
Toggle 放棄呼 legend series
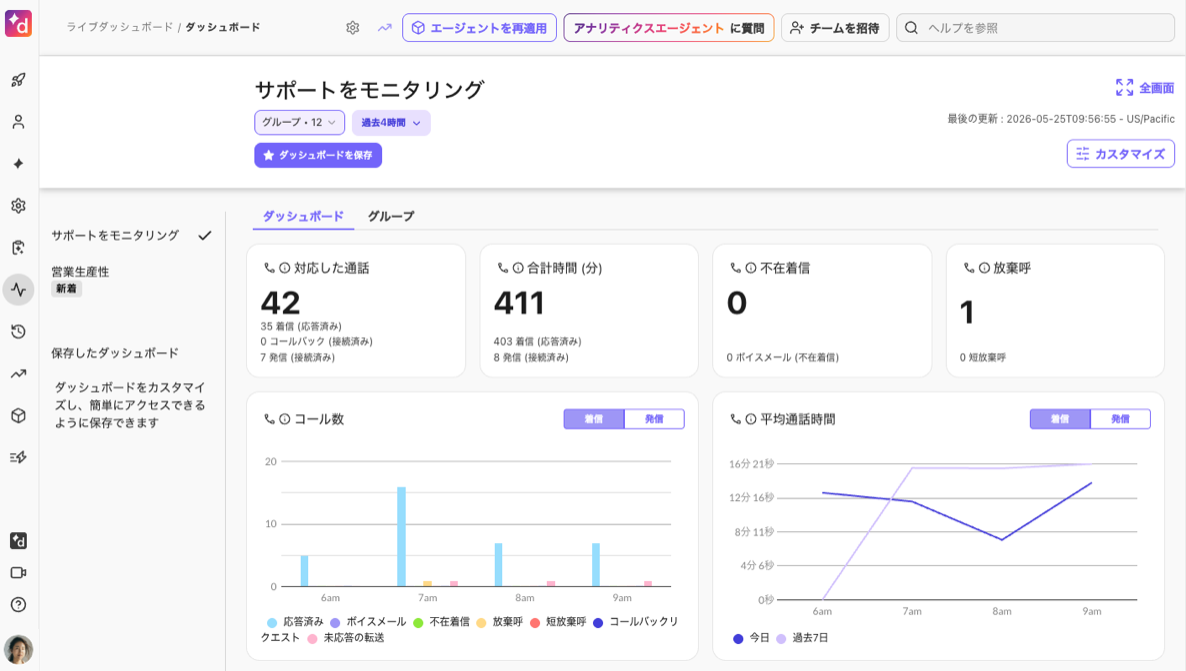click(500, 622)
